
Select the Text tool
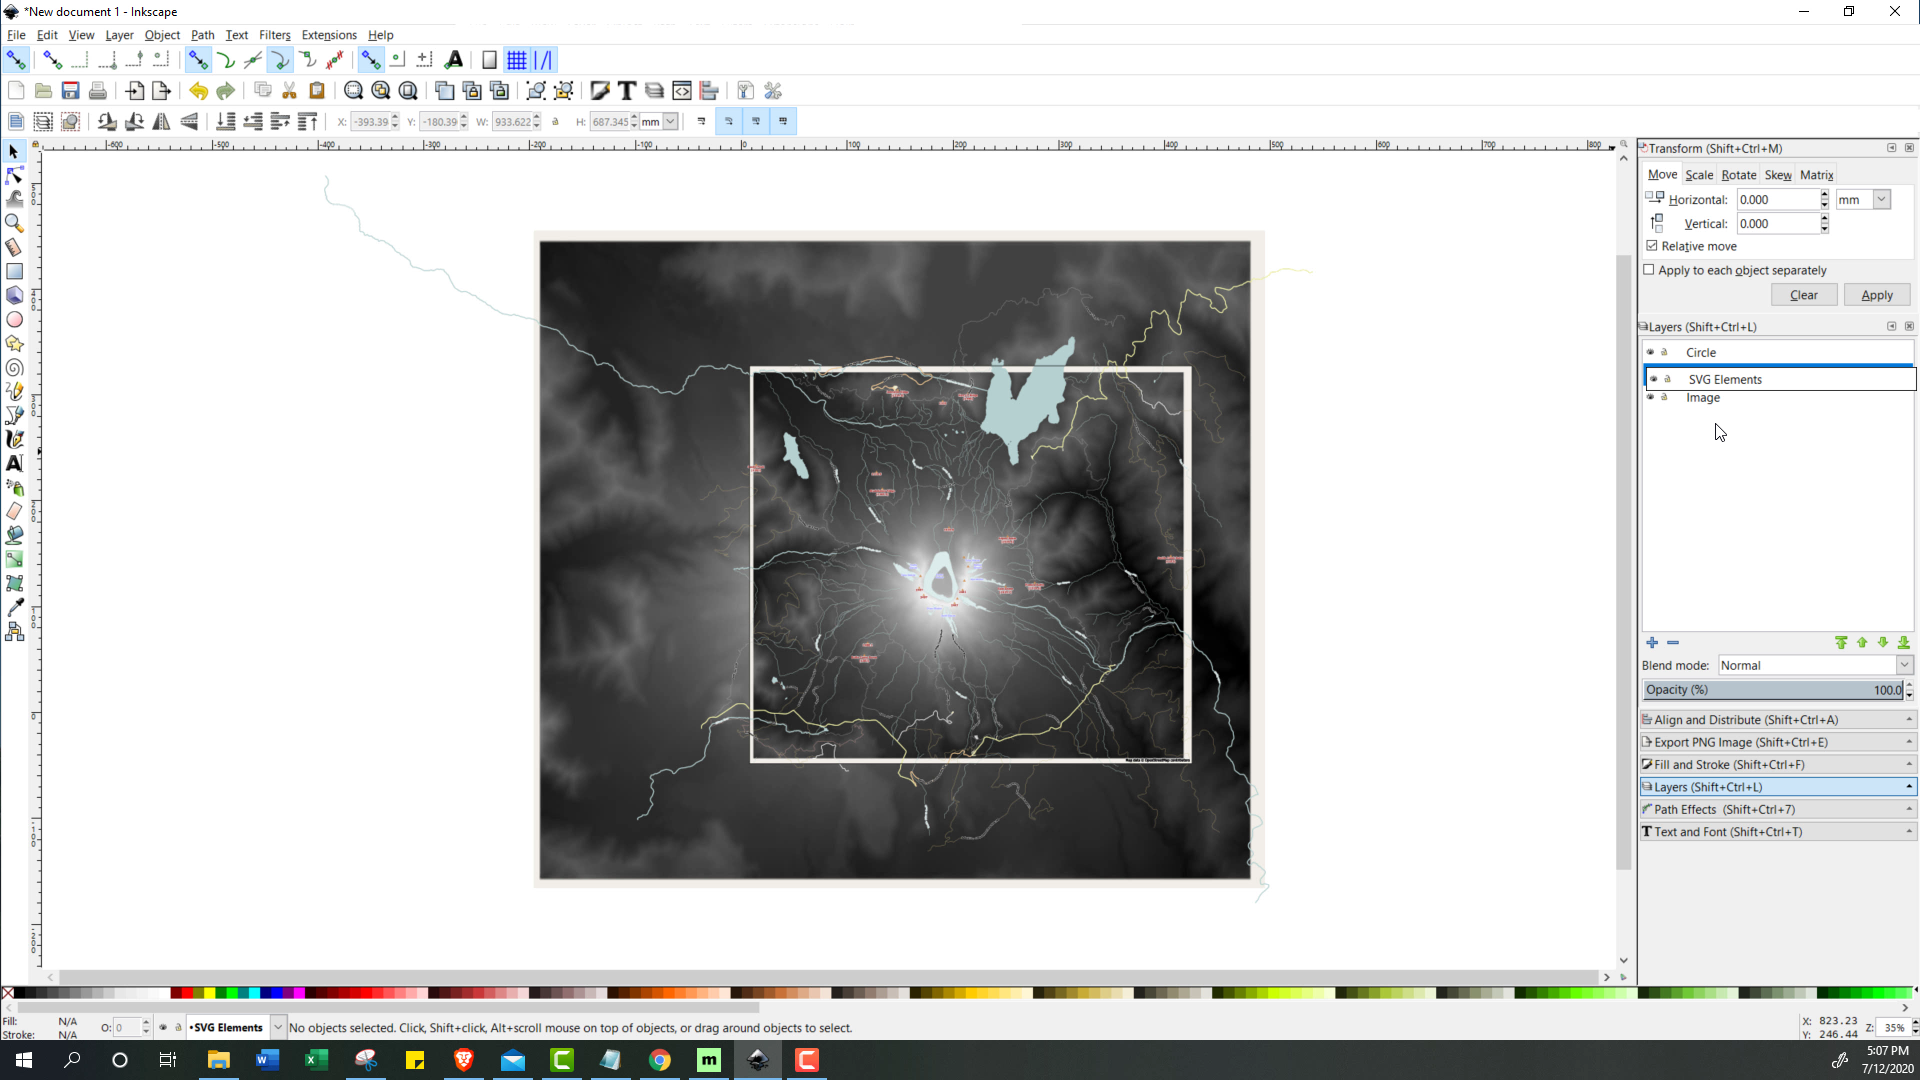click(x=15, y=463)
